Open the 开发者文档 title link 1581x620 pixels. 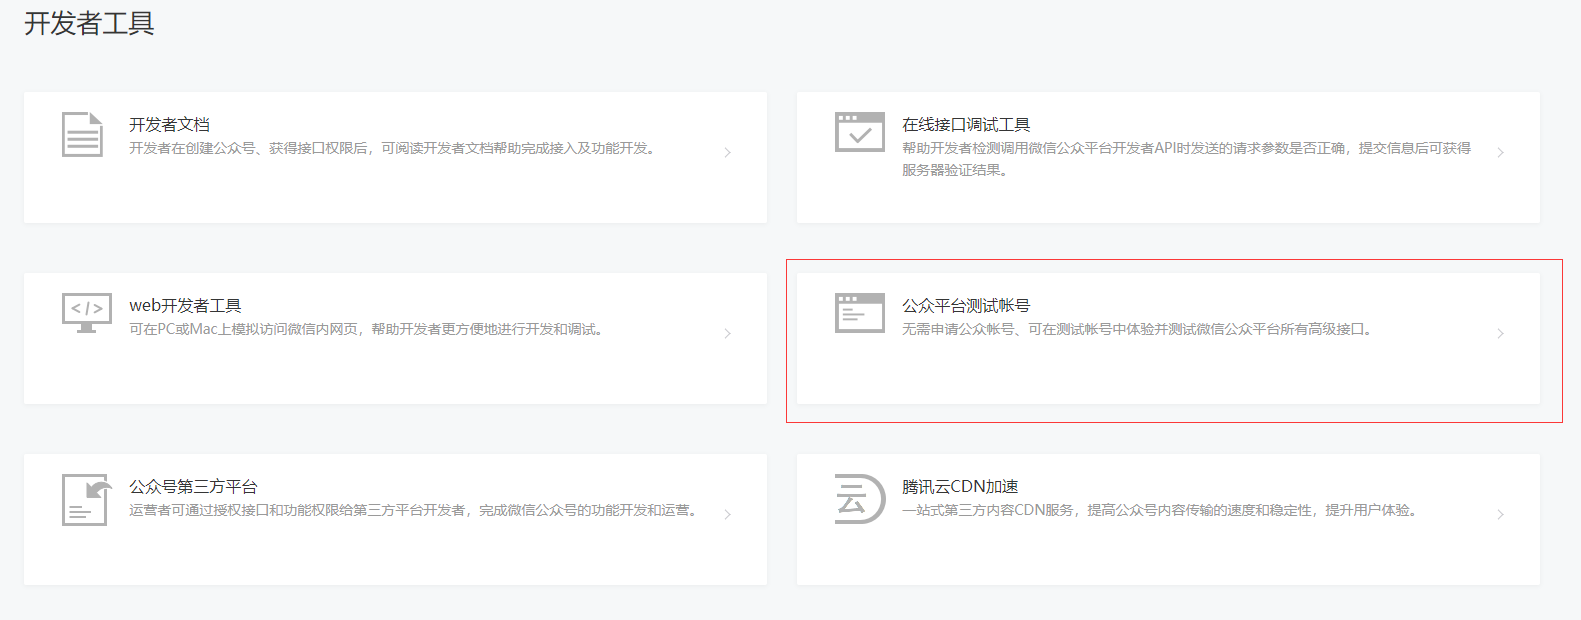pyautogui.click(x=169, y=124)
